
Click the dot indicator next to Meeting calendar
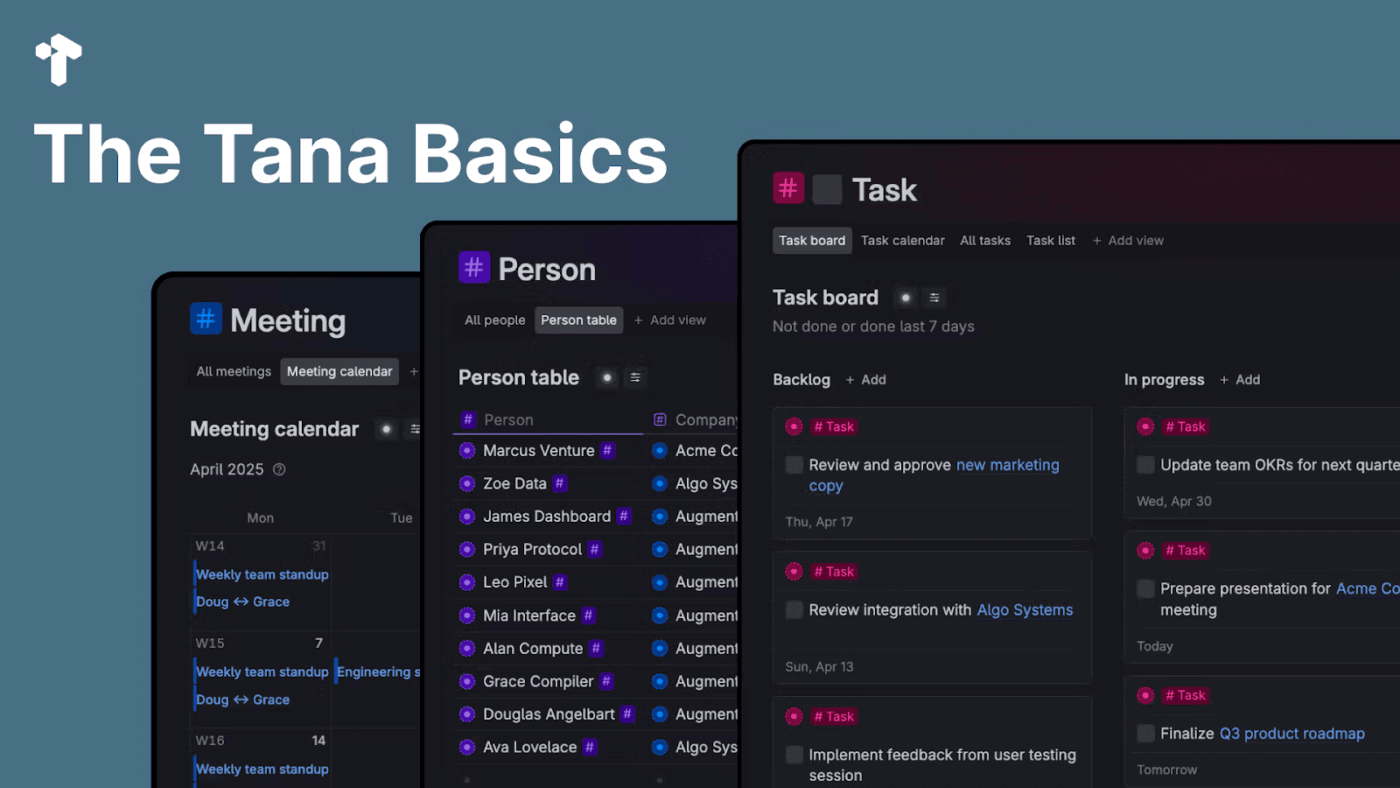coord(386,428)
